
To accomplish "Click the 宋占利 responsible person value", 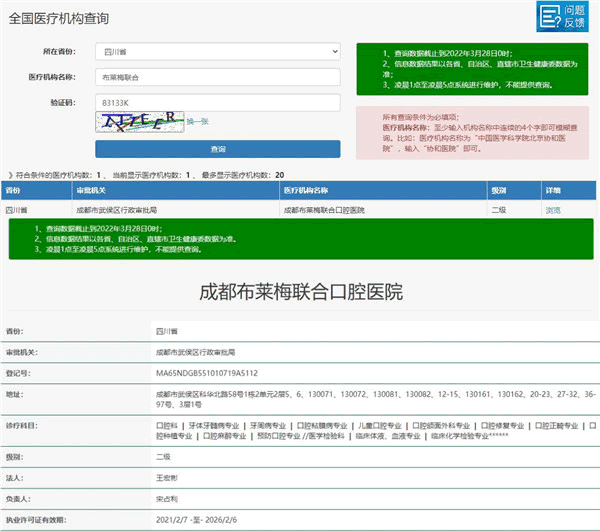I will (167, 499).
